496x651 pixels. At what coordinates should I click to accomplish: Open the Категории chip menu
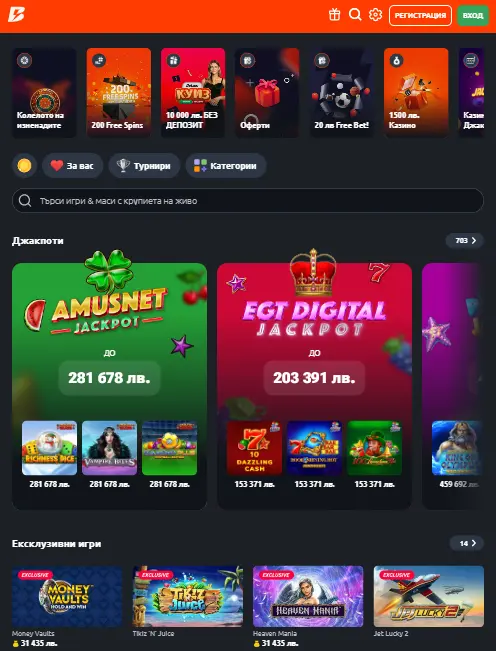226,166
